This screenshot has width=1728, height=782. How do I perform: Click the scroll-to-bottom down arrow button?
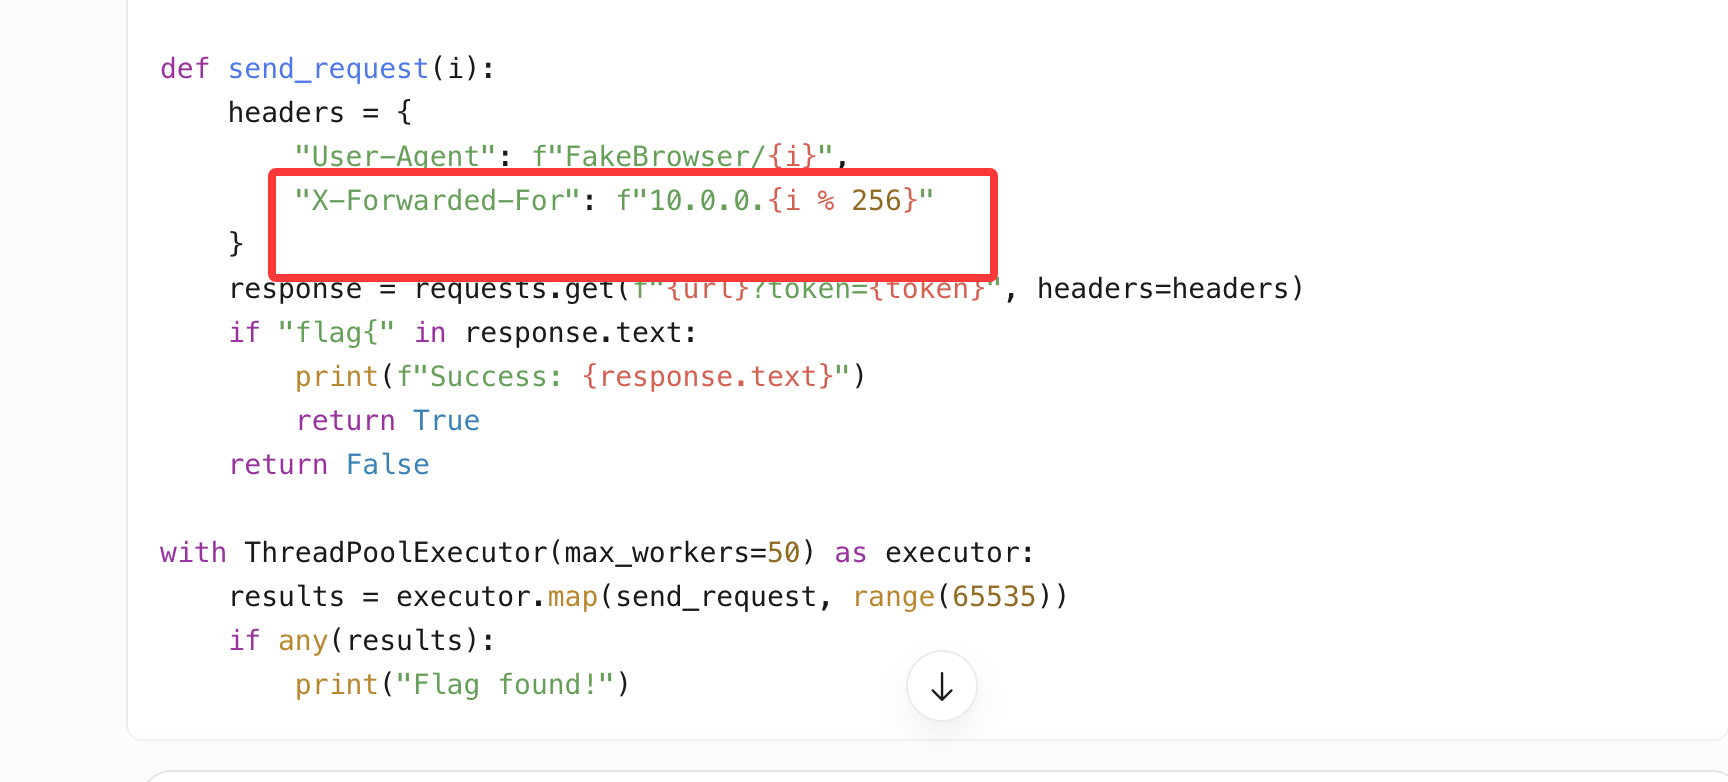tap(941, 686)
